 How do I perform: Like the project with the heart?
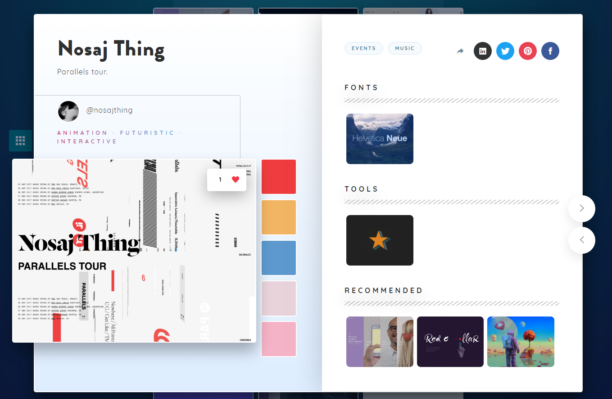(x=235, y=179)
